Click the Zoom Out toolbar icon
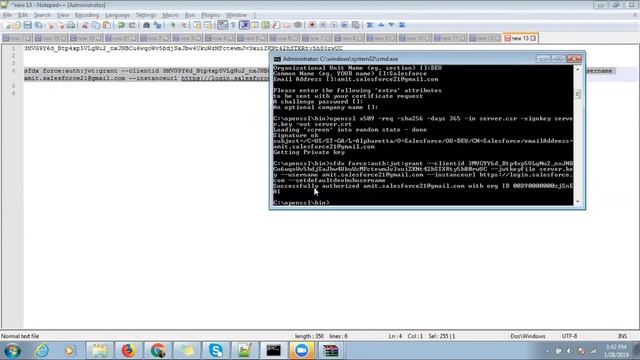 184,25
